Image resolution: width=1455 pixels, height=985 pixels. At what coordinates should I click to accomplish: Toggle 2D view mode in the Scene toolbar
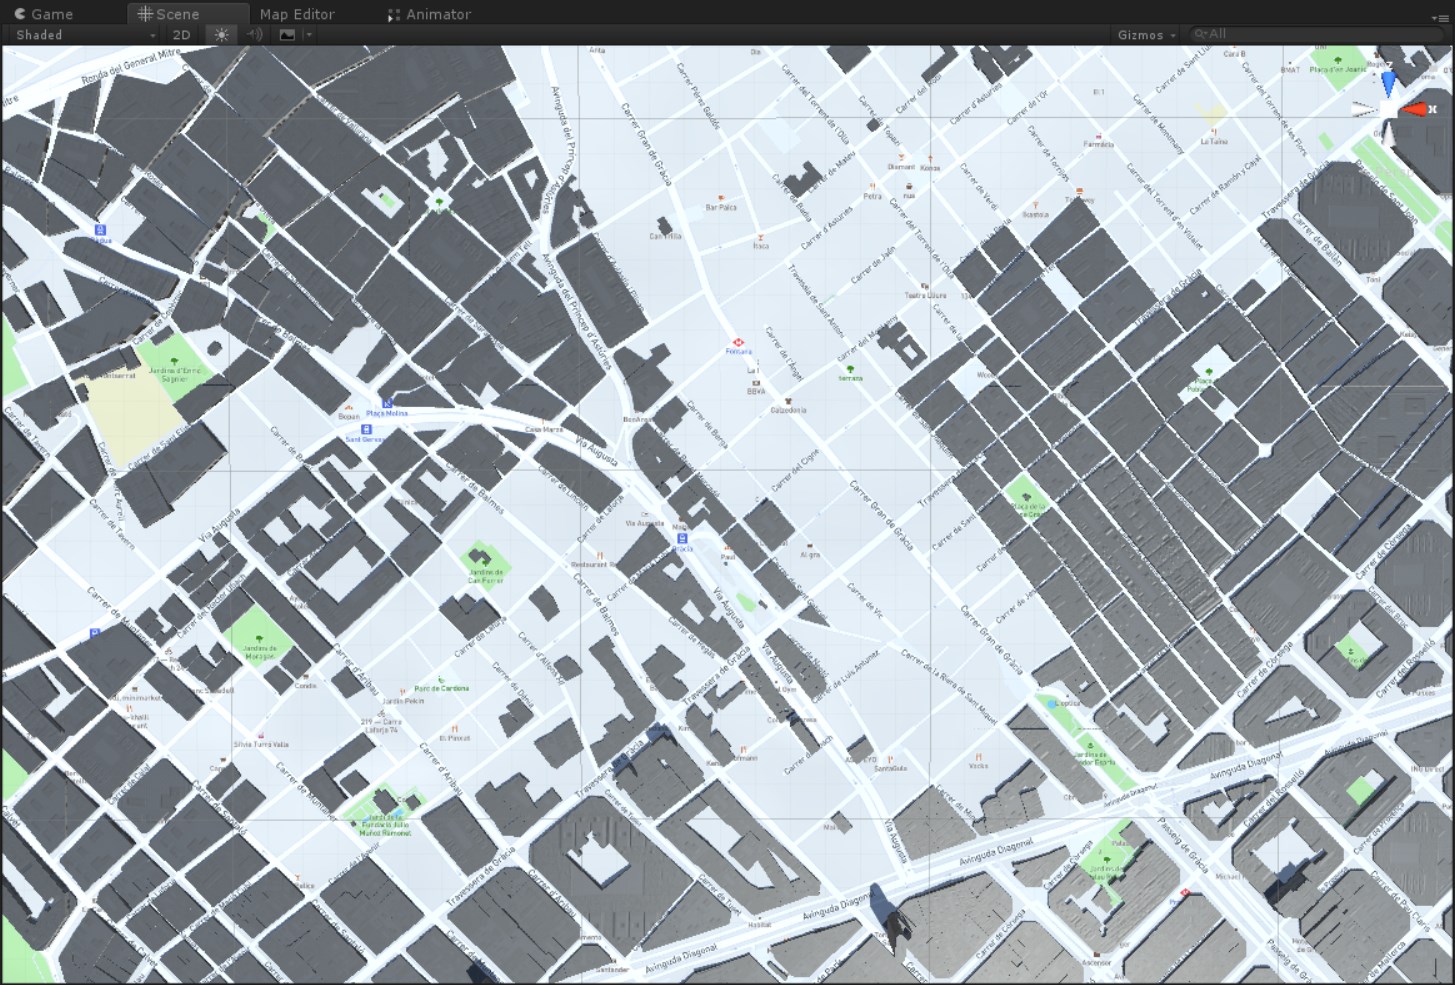click(180, 34)
